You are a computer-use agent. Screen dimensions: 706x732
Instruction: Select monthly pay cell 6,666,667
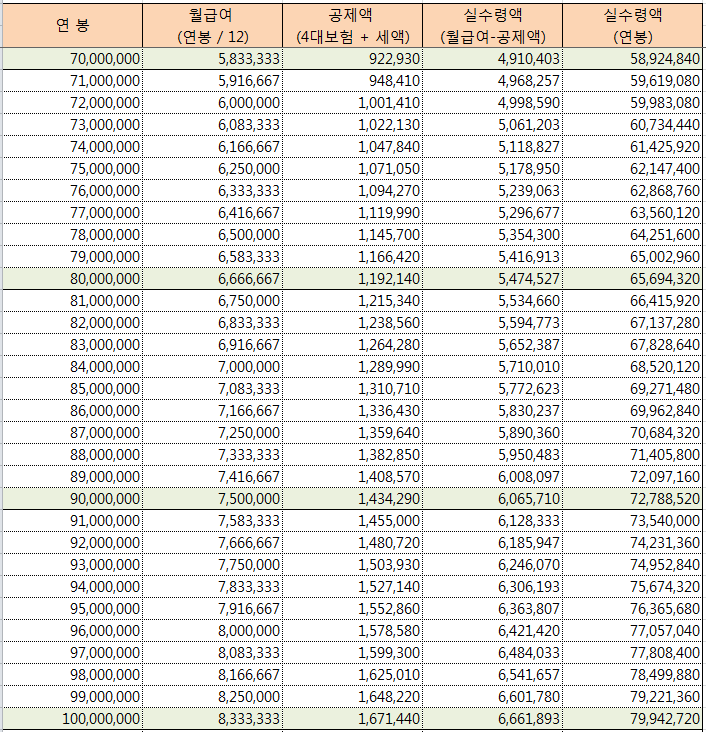coord(212,279)
